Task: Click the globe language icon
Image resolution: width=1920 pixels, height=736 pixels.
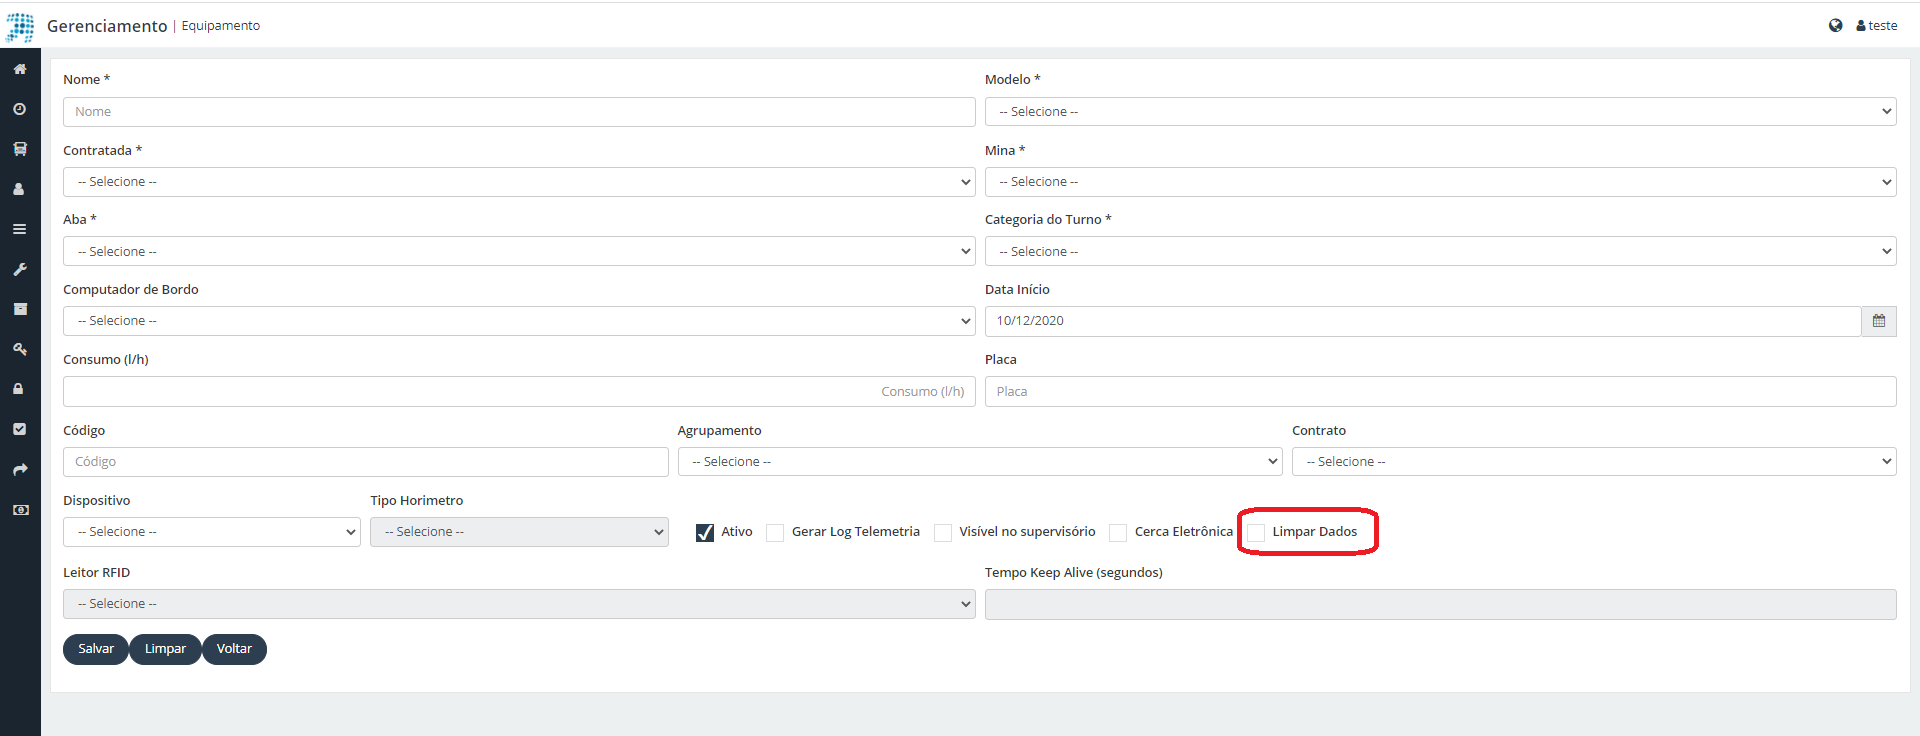Action: 1835,26
